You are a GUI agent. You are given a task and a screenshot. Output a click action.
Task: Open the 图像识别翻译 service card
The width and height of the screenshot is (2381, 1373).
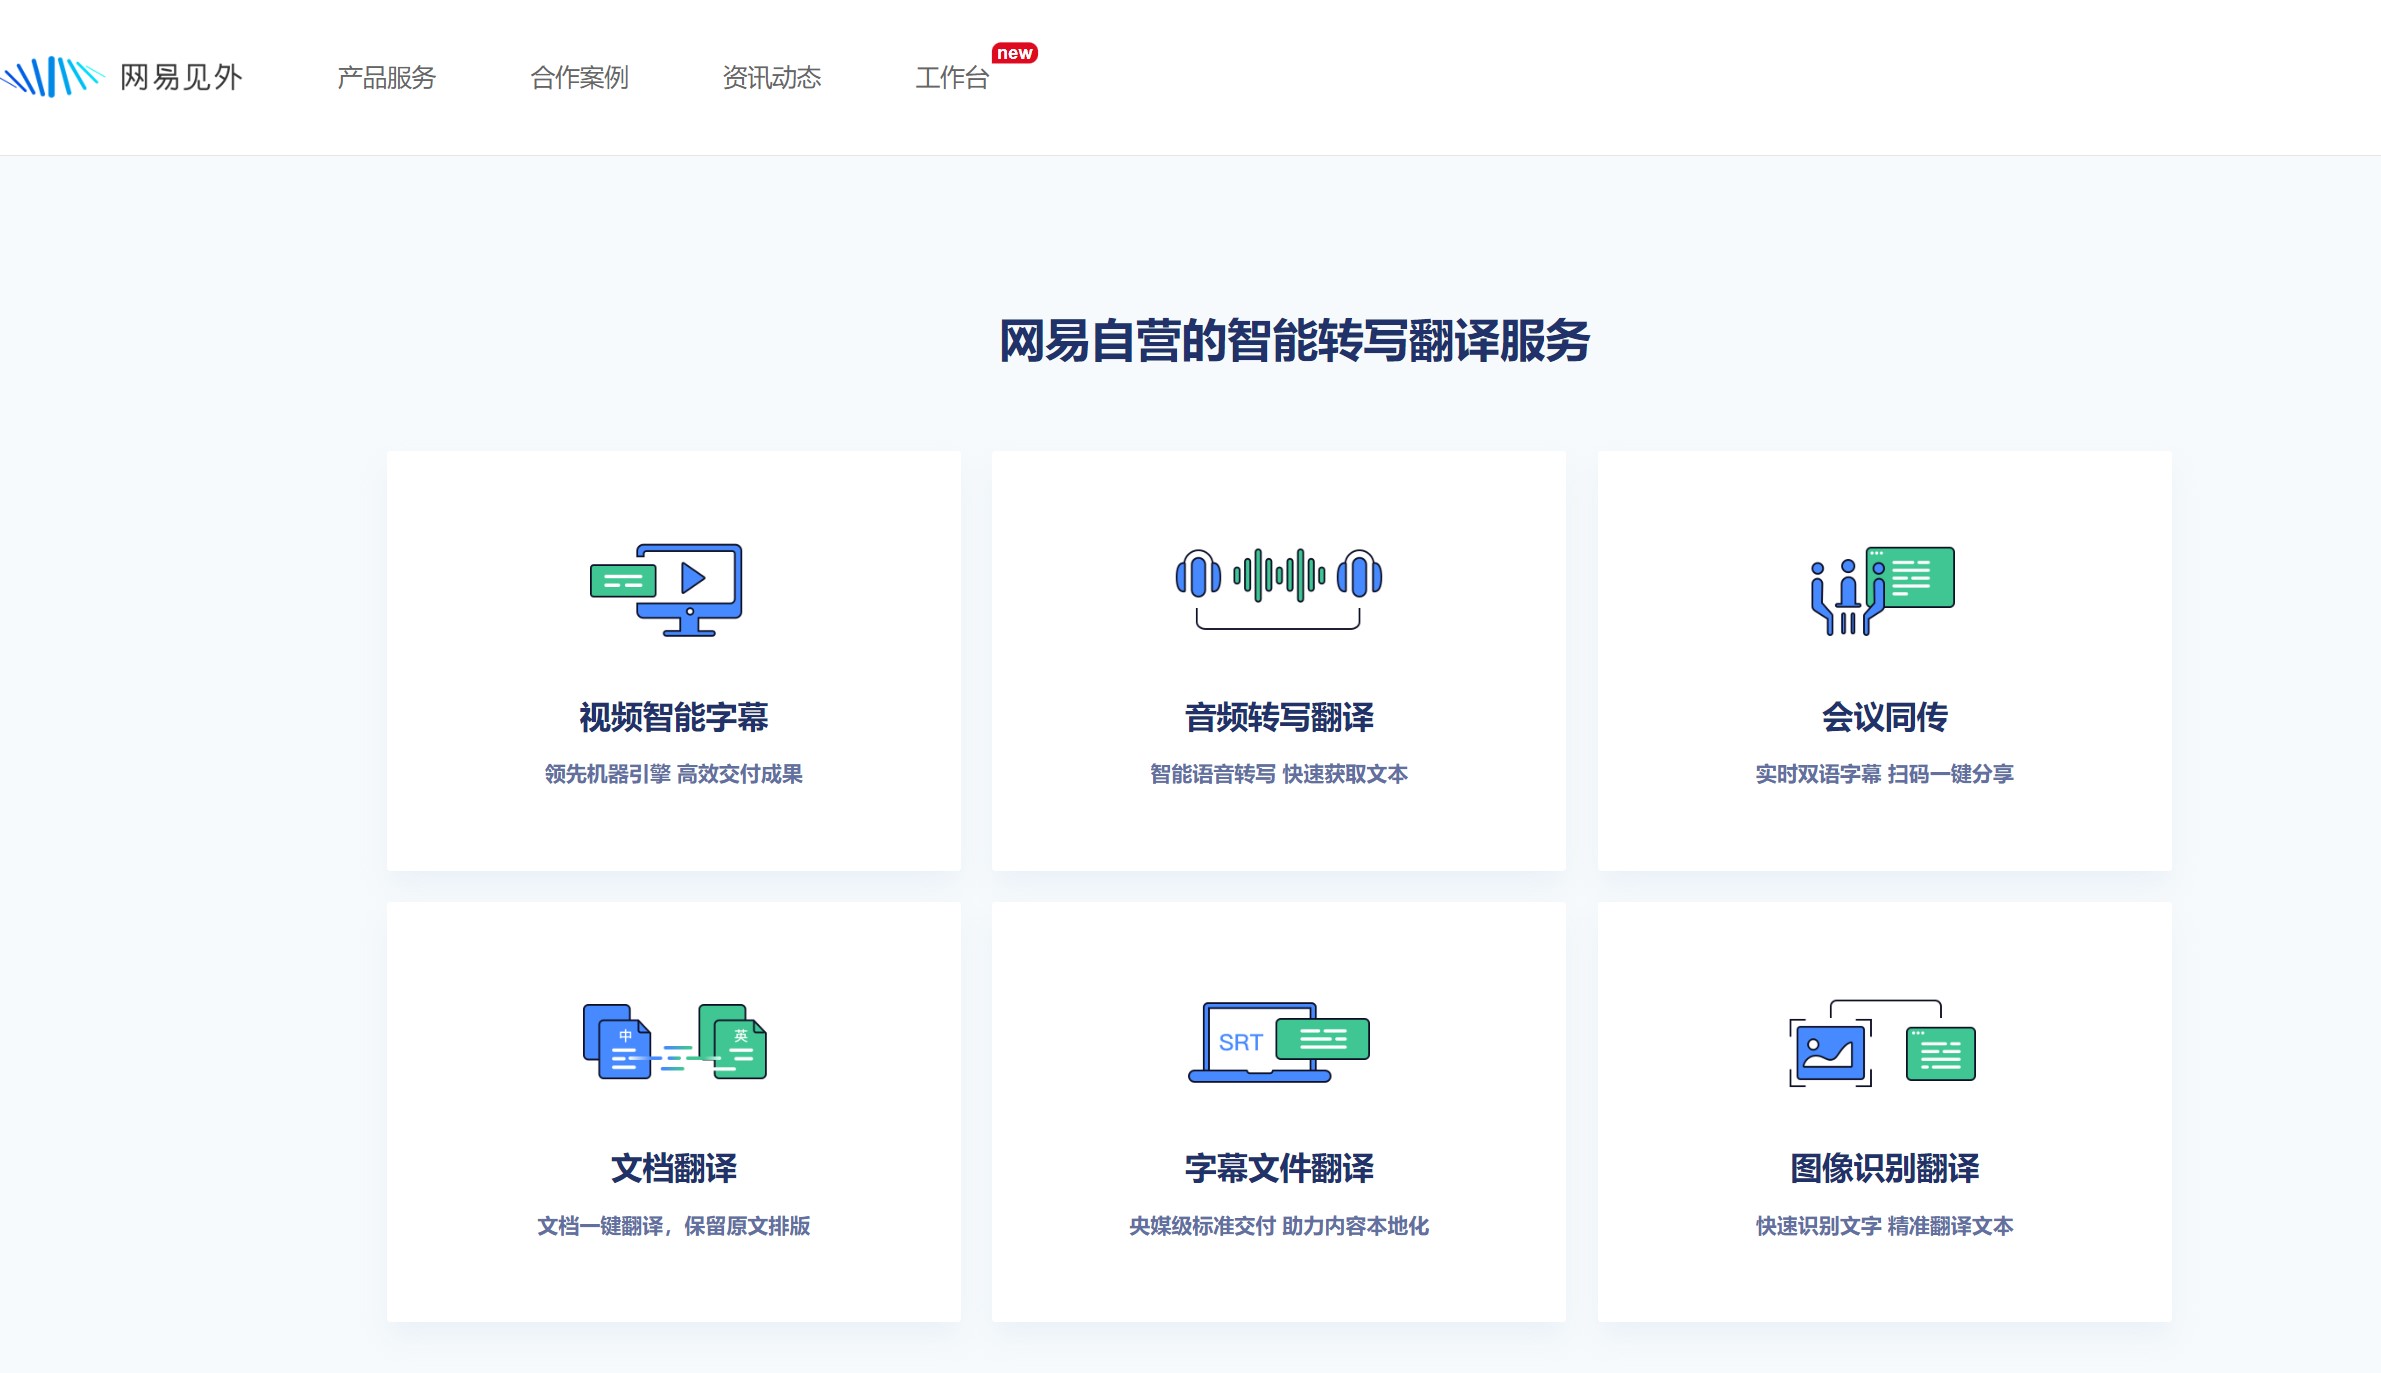point(1884,1110)
